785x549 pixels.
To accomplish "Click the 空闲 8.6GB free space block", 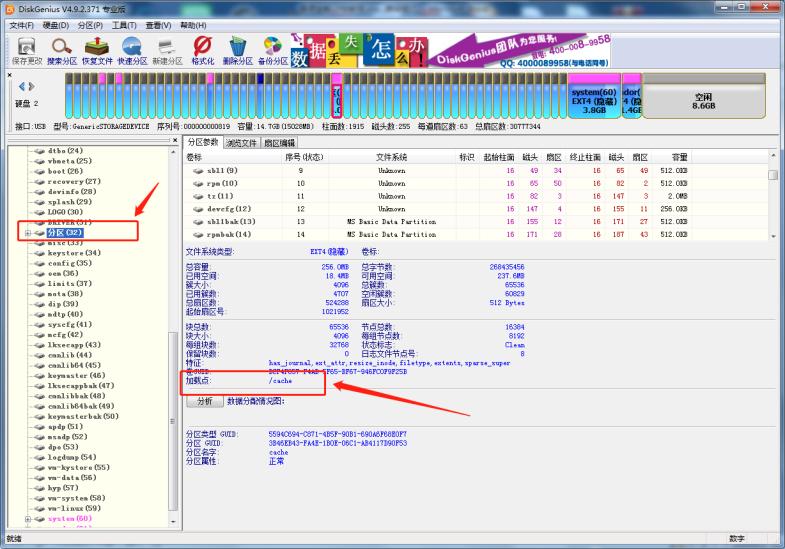I will [x=702, y=100].
